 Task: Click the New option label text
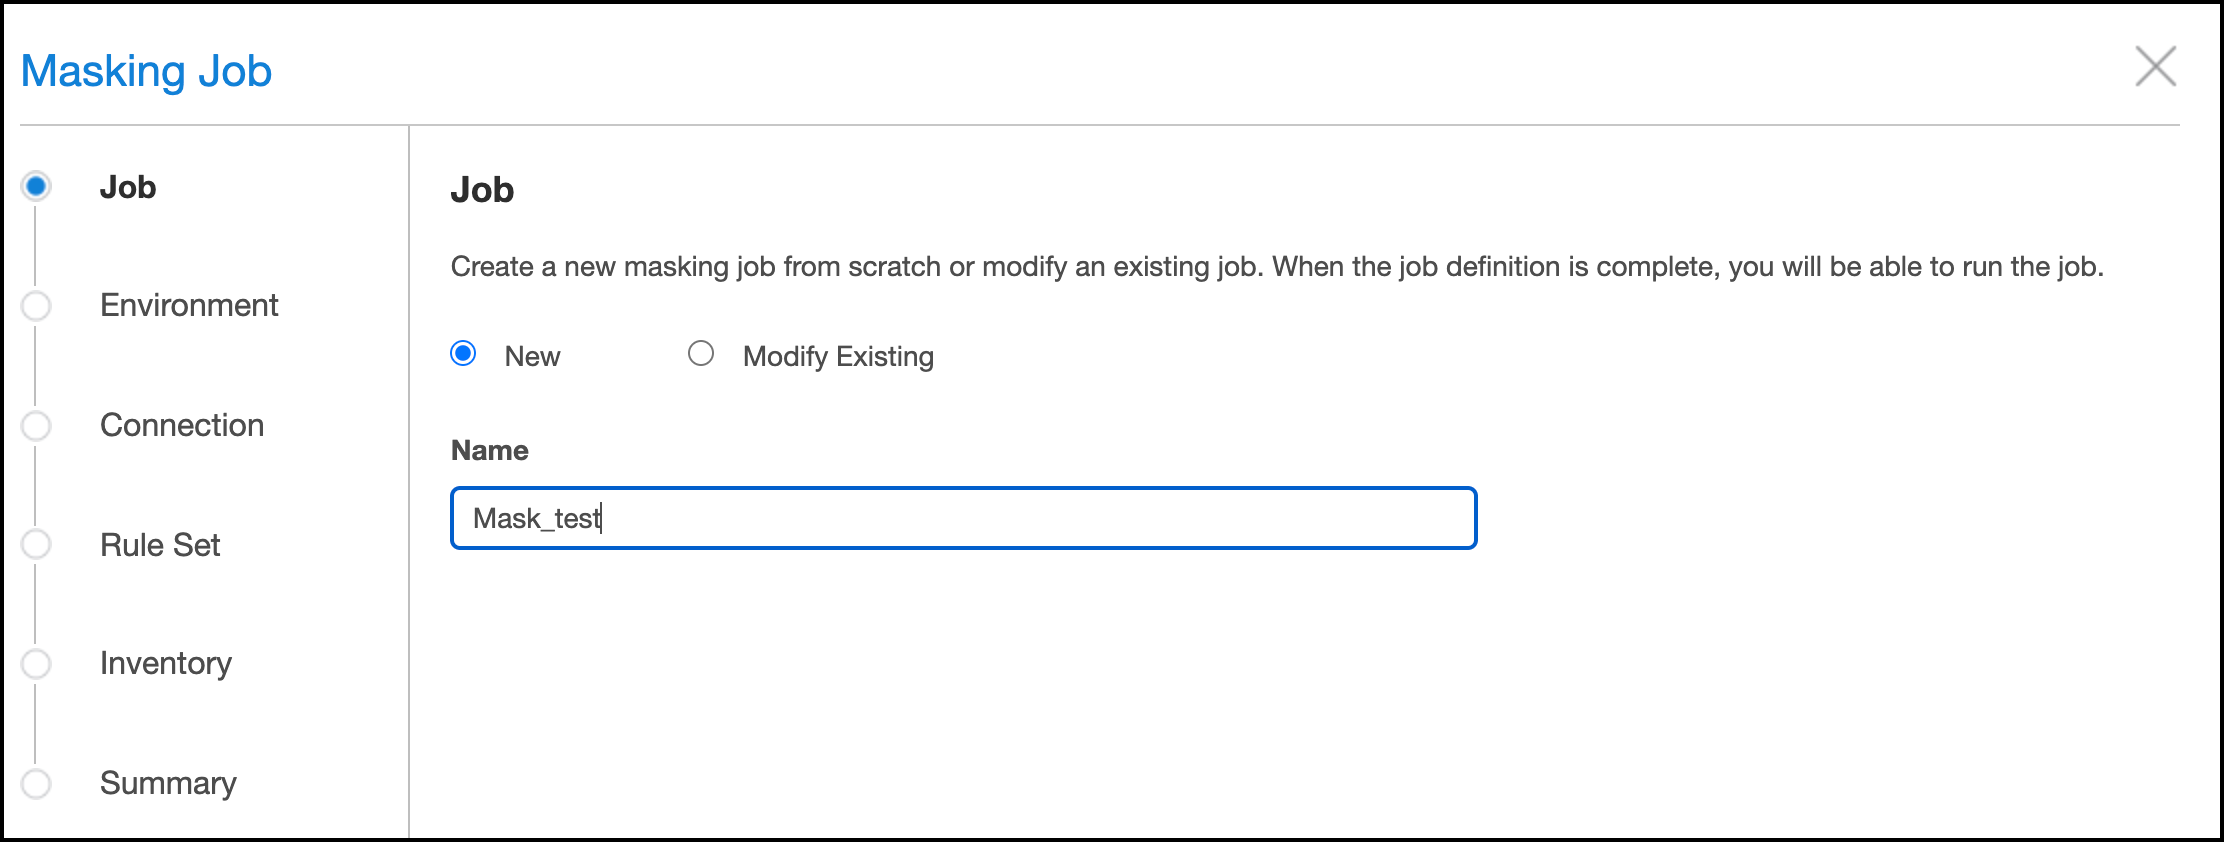pyautogui.click(x=532, y=357)
